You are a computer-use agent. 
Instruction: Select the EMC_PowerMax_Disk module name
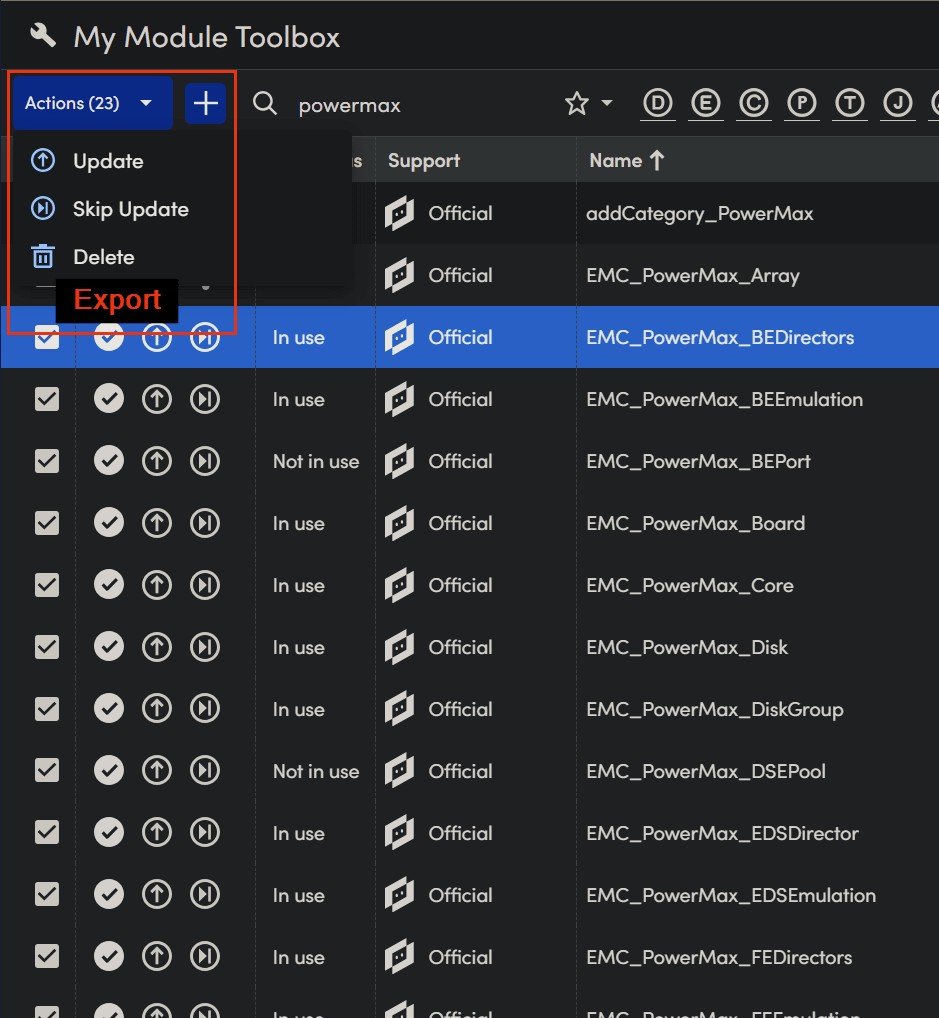coord(686,647)
